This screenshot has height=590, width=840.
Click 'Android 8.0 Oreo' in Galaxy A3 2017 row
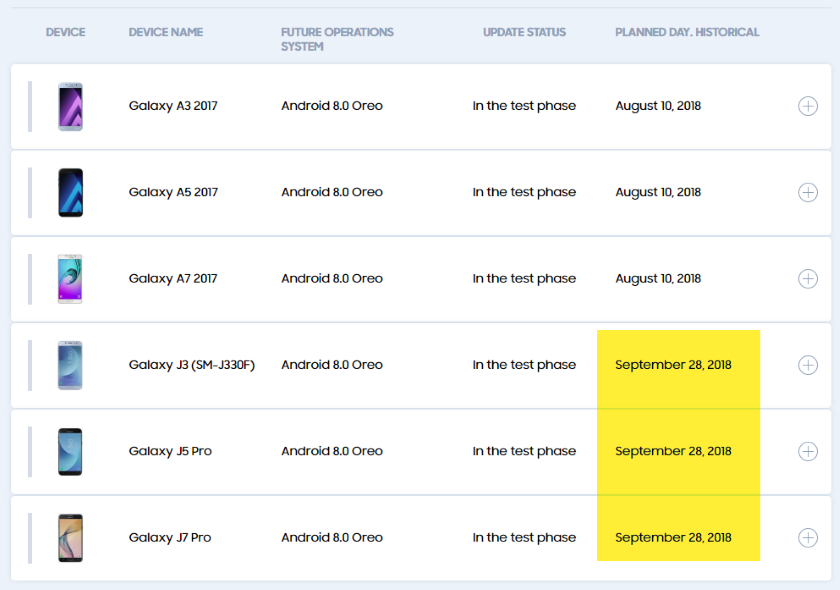point(332,106)
